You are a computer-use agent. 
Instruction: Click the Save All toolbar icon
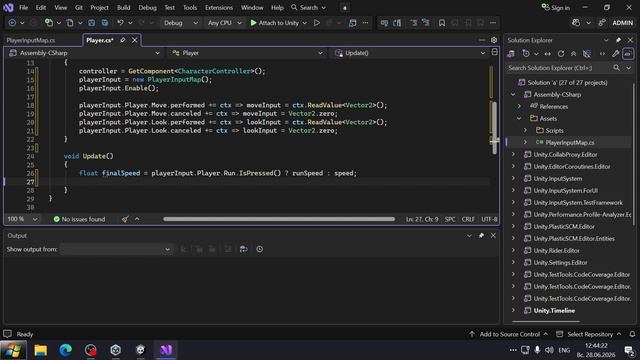coord(105,23)
